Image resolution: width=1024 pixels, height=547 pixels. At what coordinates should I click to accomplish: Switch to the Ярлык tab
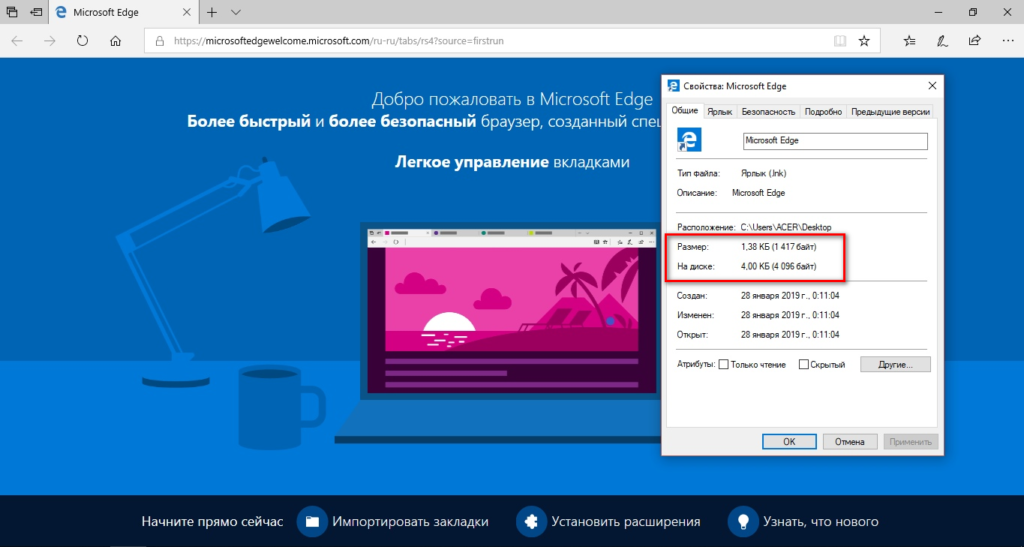tap(720, 112)
